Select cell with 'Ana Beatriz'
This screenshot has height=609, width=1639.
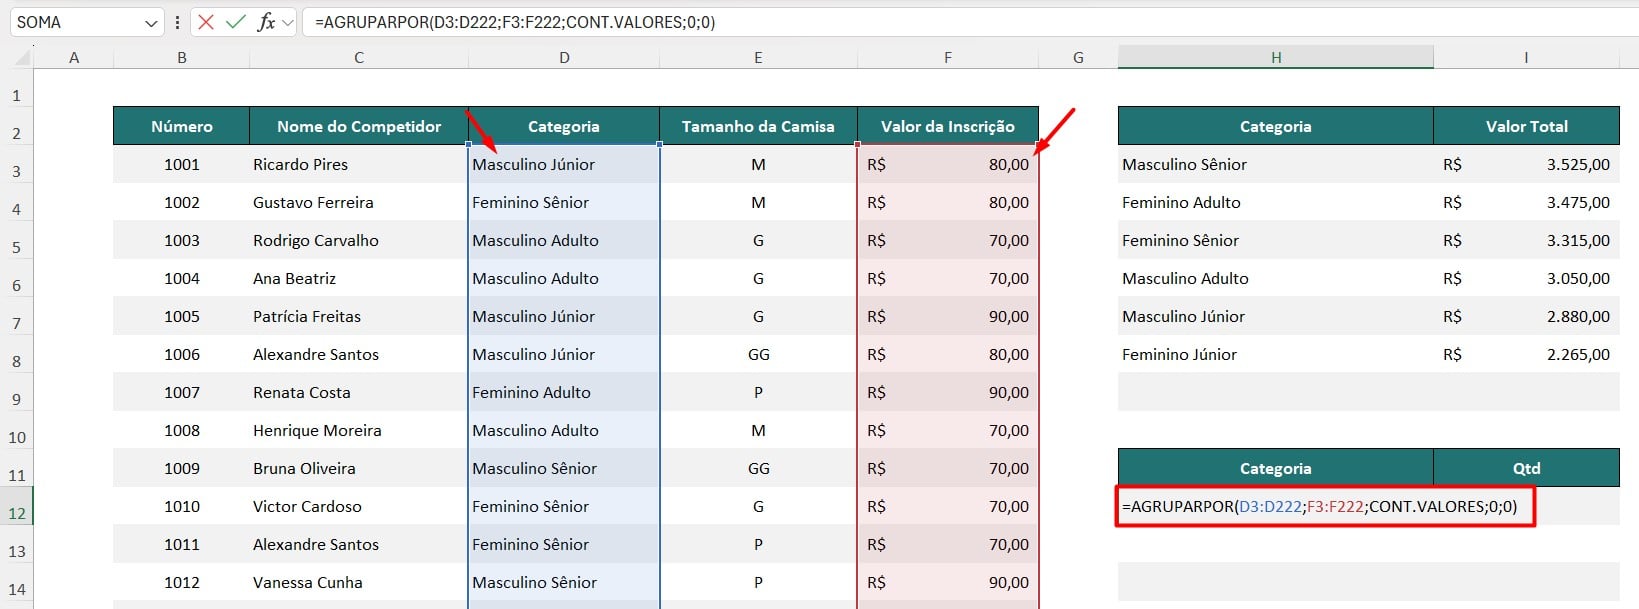click(x=359, y=278)
